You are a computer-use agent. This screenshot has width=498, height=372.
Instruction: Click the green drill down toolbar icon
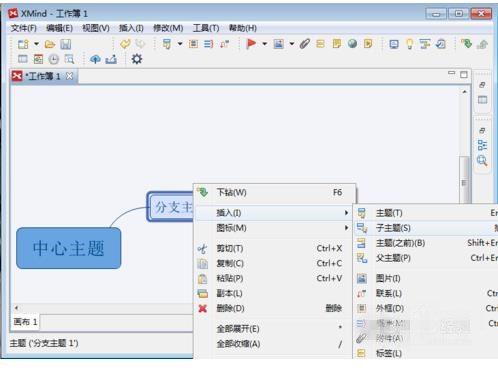tap(466, 43)
